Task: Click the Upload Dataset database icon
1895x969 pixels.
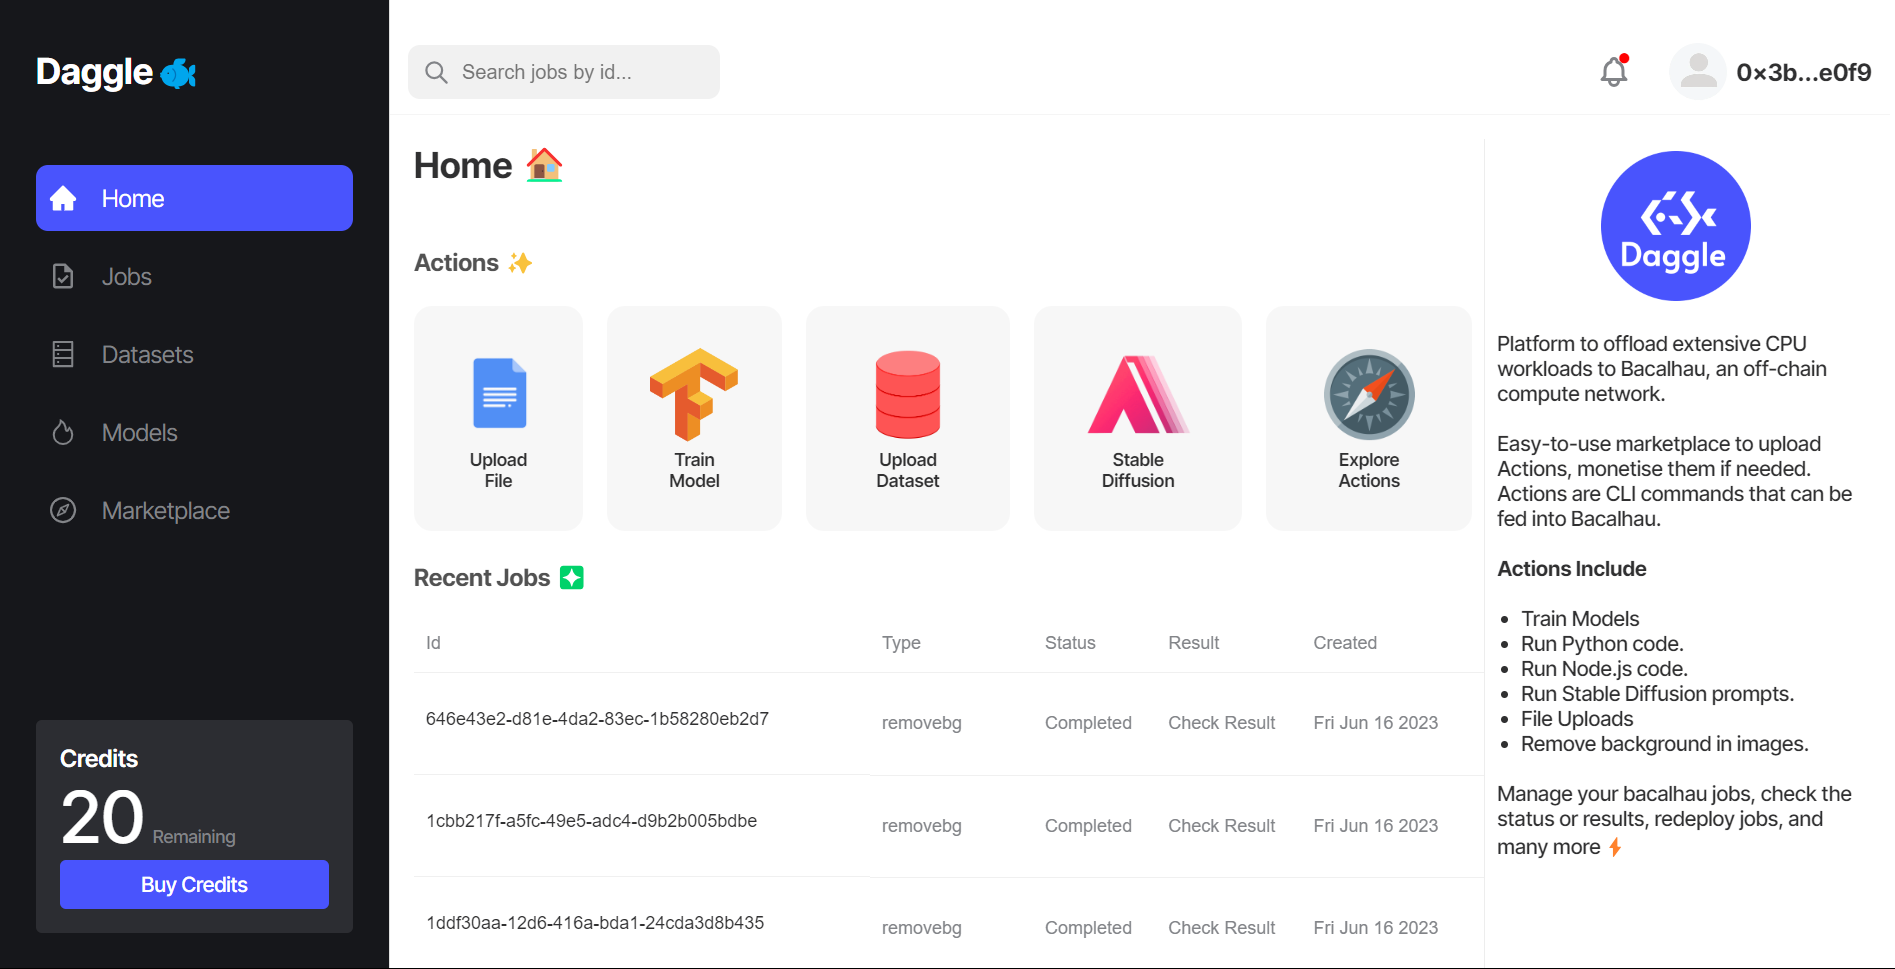Action: (x=908, y=394)
